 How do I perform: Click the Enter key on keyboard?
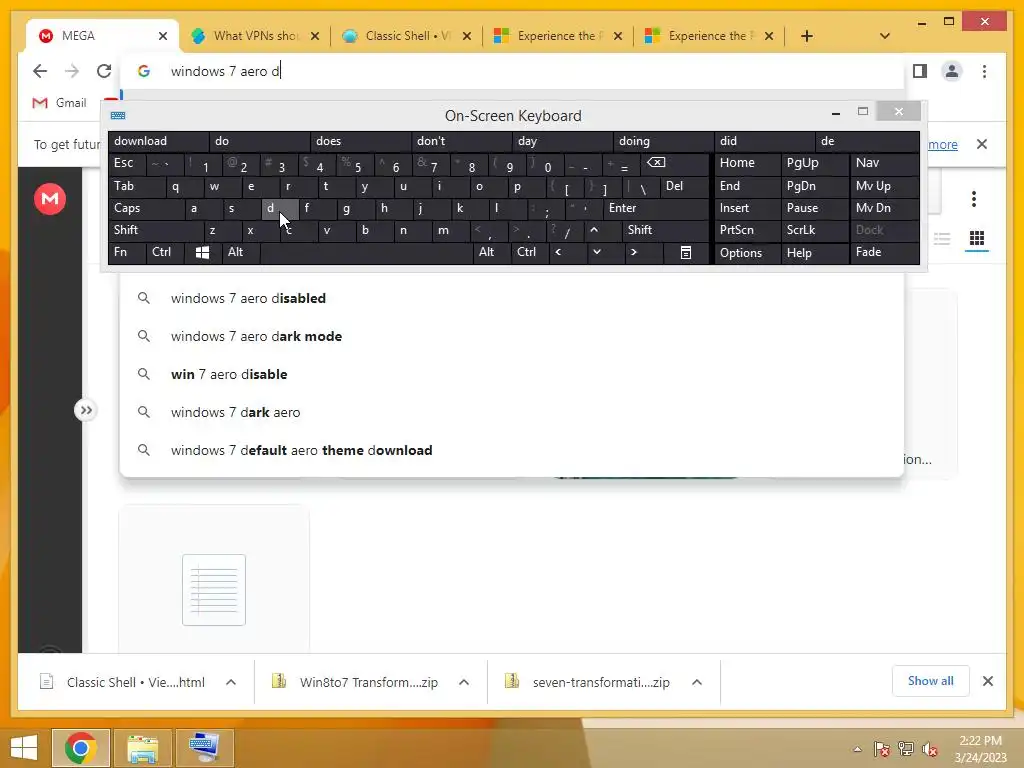656,208
